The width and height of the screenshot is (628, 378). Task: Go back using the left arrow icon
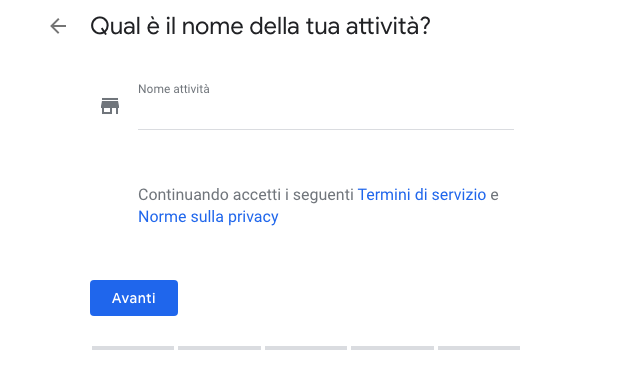tap(58, 26)
